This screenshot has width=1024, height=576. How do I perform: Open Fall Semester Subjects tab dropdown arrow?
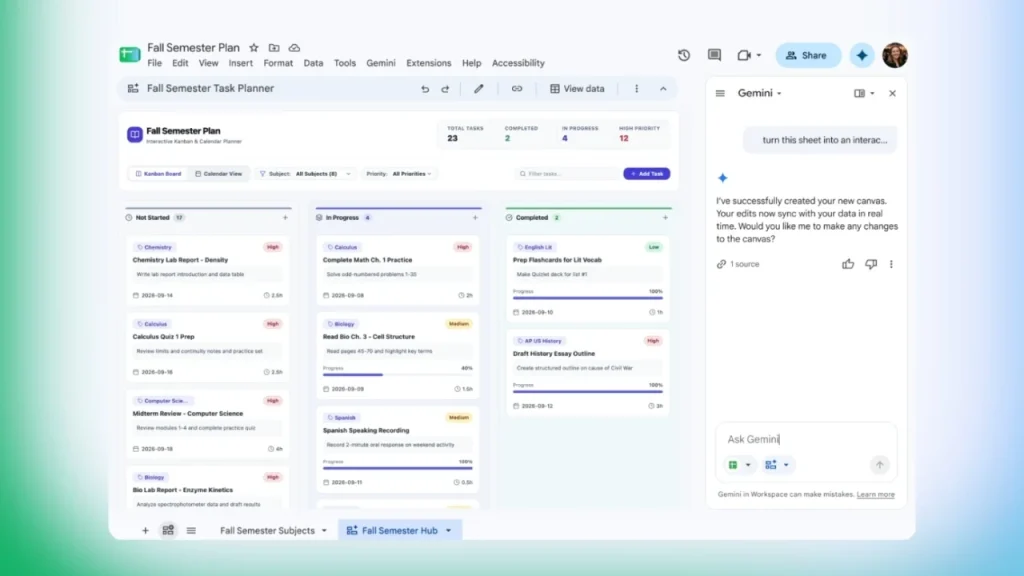click(x=324, y=531)
